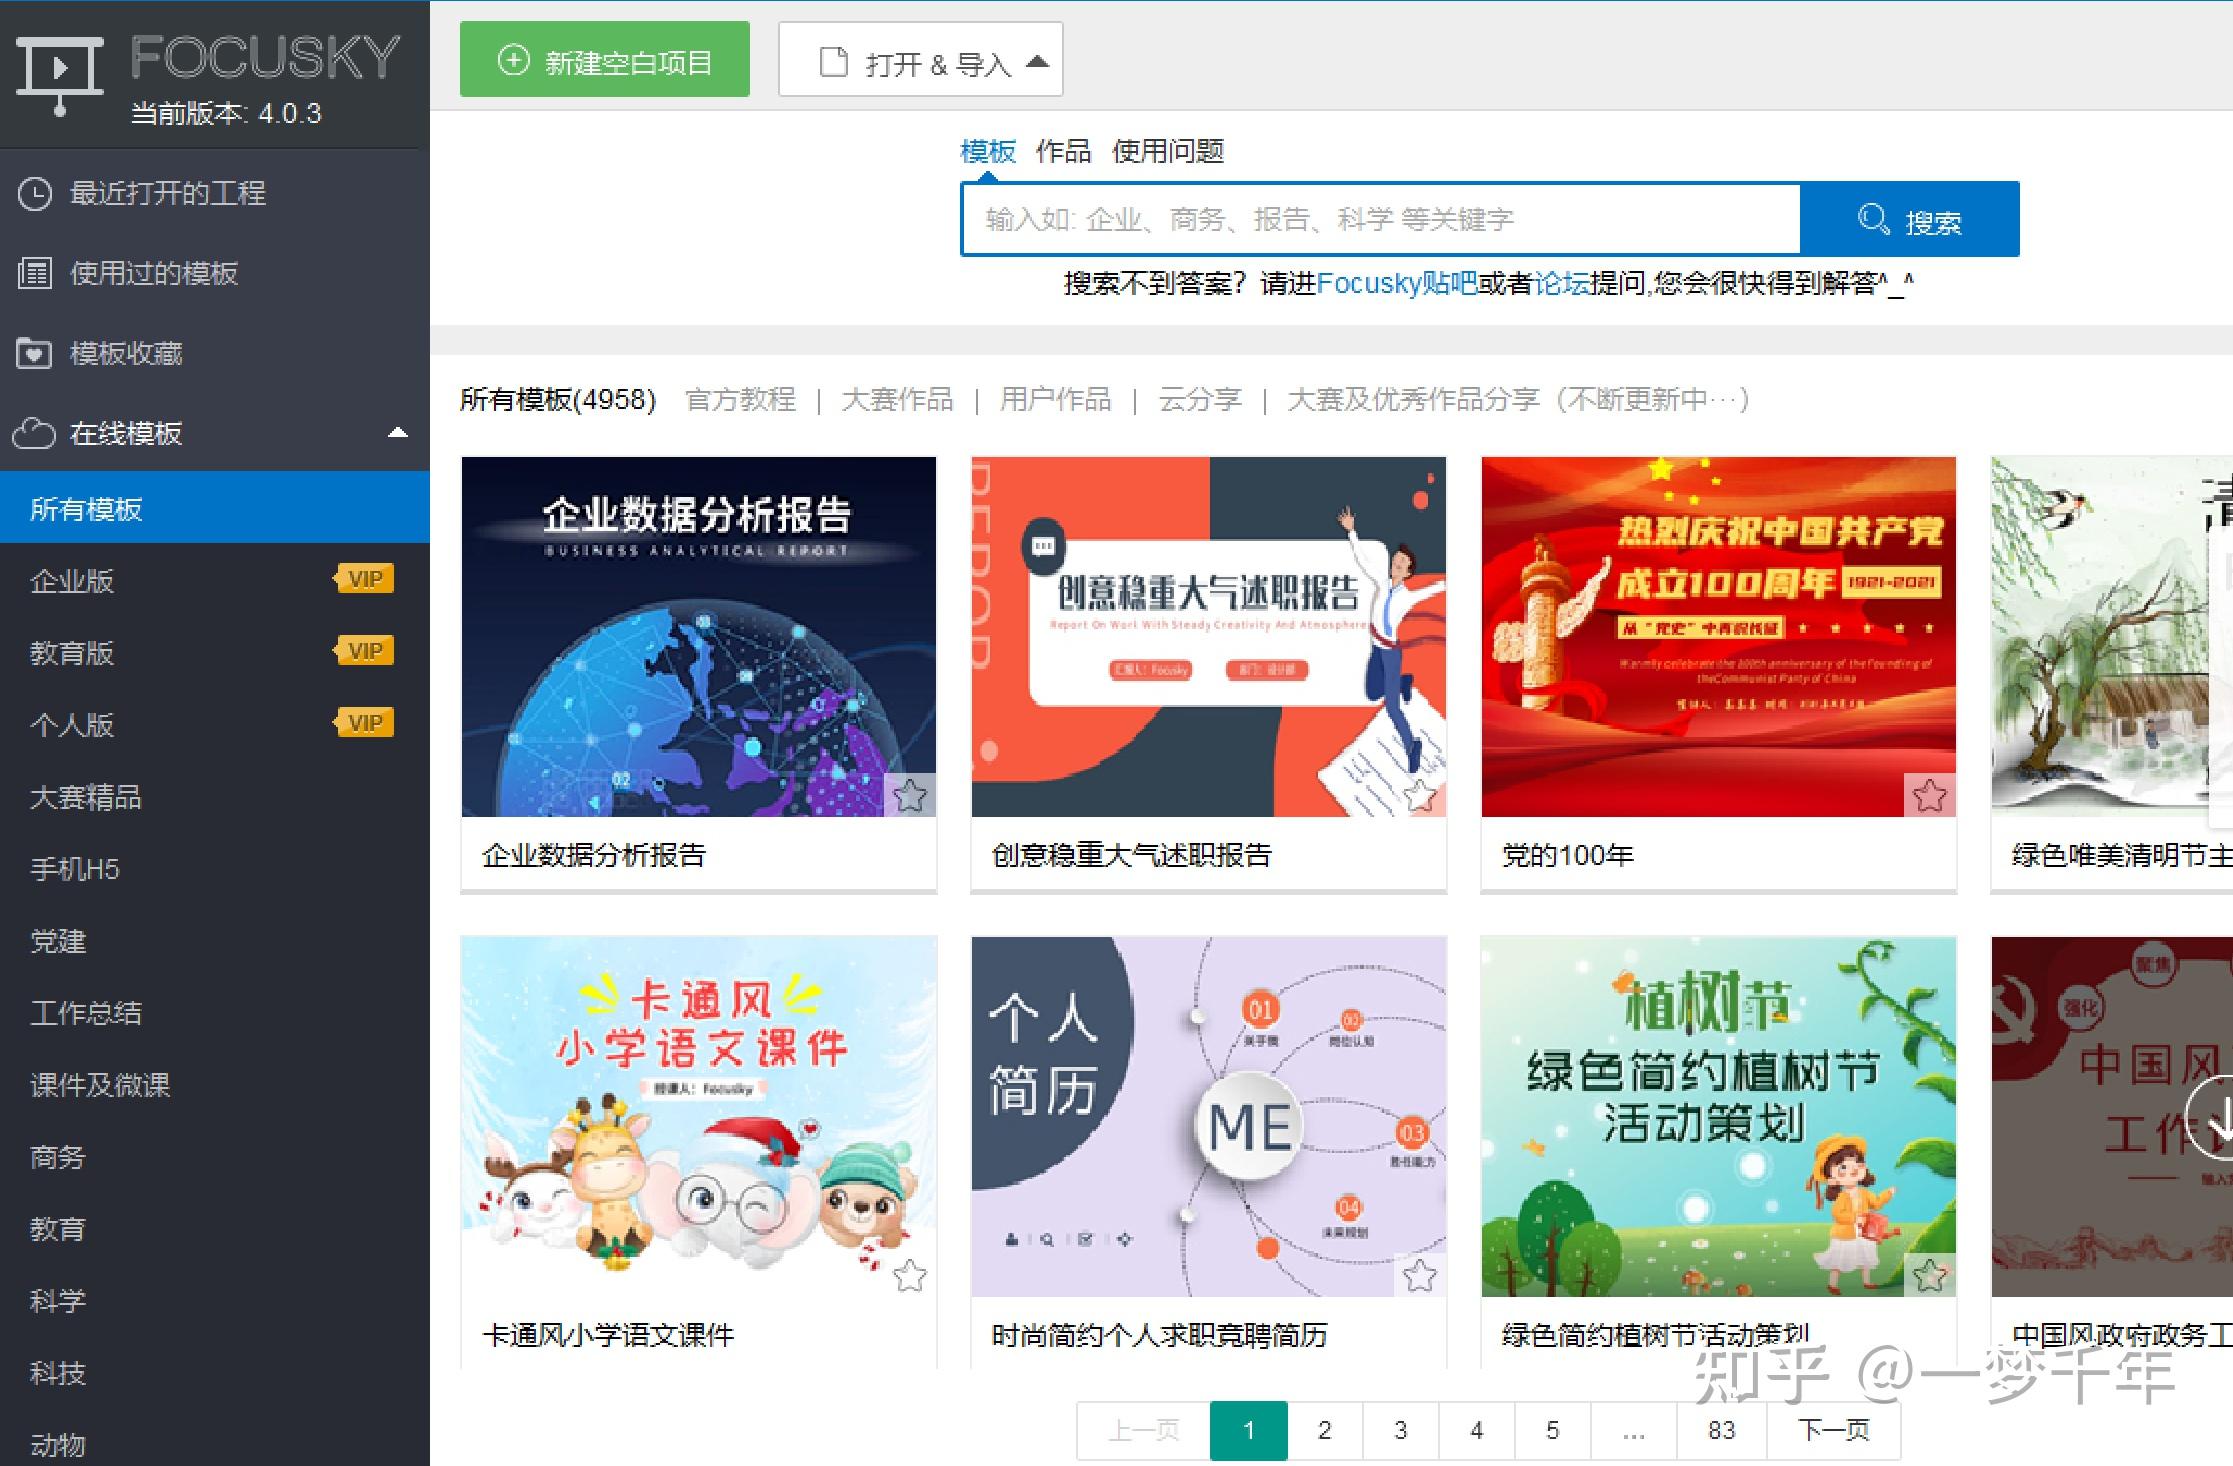Viewport: 2233px width, 1466px height.
Task: Expand the 打开 & 导入 dropdown
Action: (1038, 62)
